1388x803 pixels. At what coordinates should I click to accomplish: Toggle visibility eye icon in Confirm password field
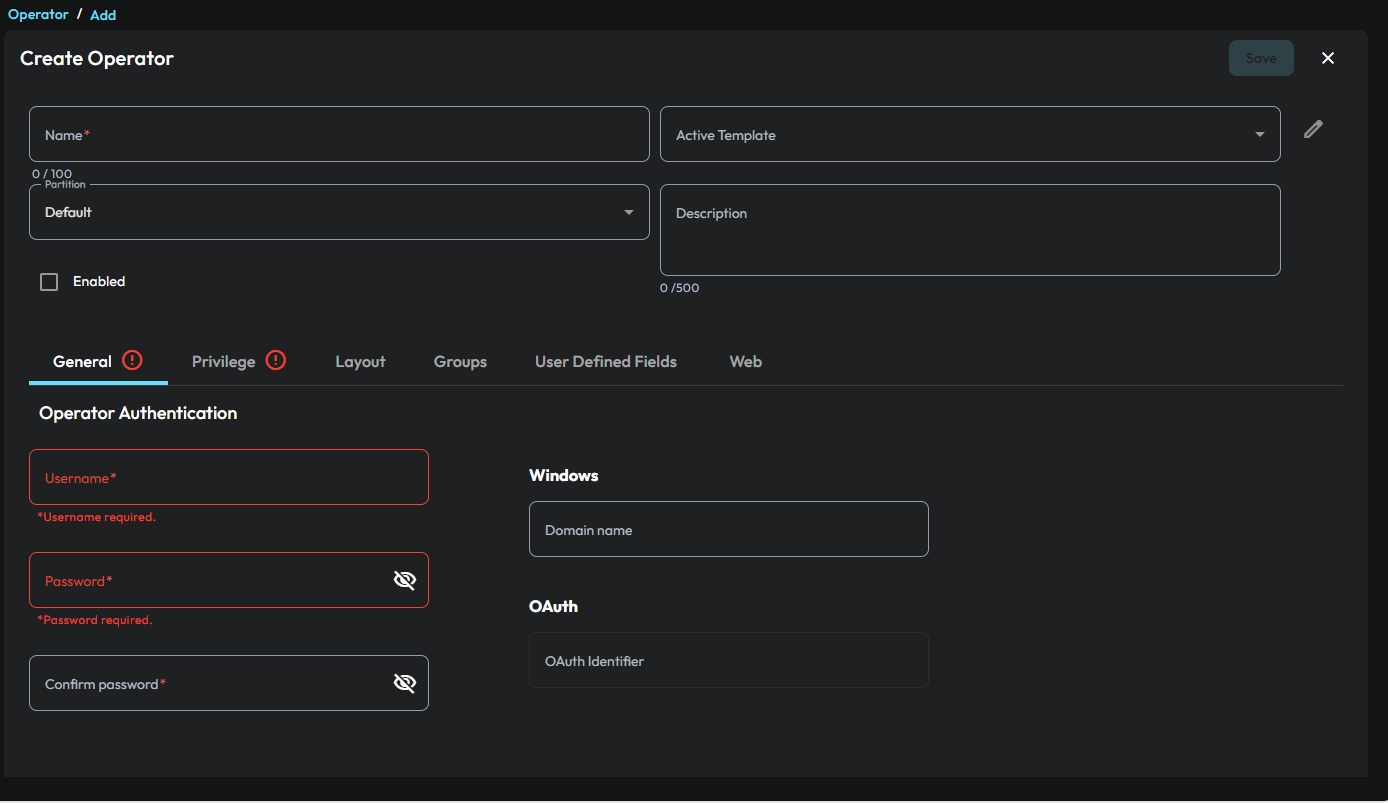(x=404, y=683)
